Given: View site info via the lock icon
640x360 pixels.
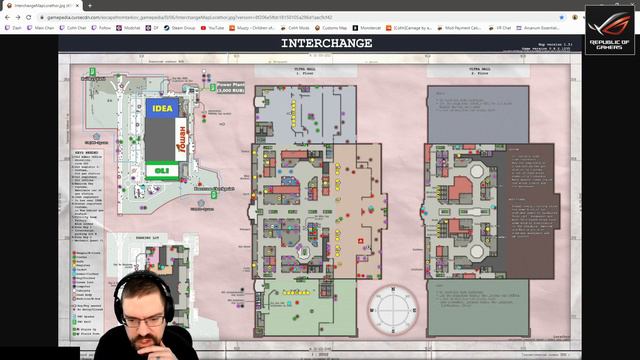Looking at the screenshot, I should [41, 18].
